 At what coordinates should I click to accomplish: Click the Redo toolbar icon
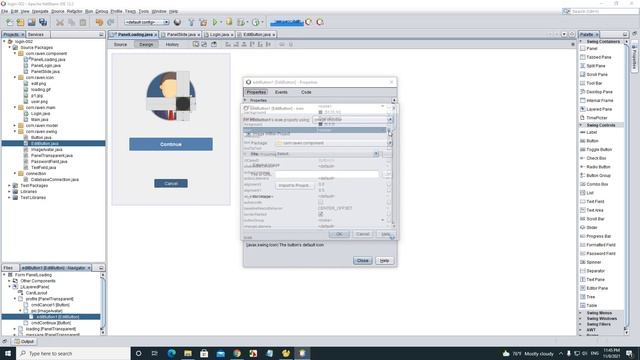click(x=111, y=22)
